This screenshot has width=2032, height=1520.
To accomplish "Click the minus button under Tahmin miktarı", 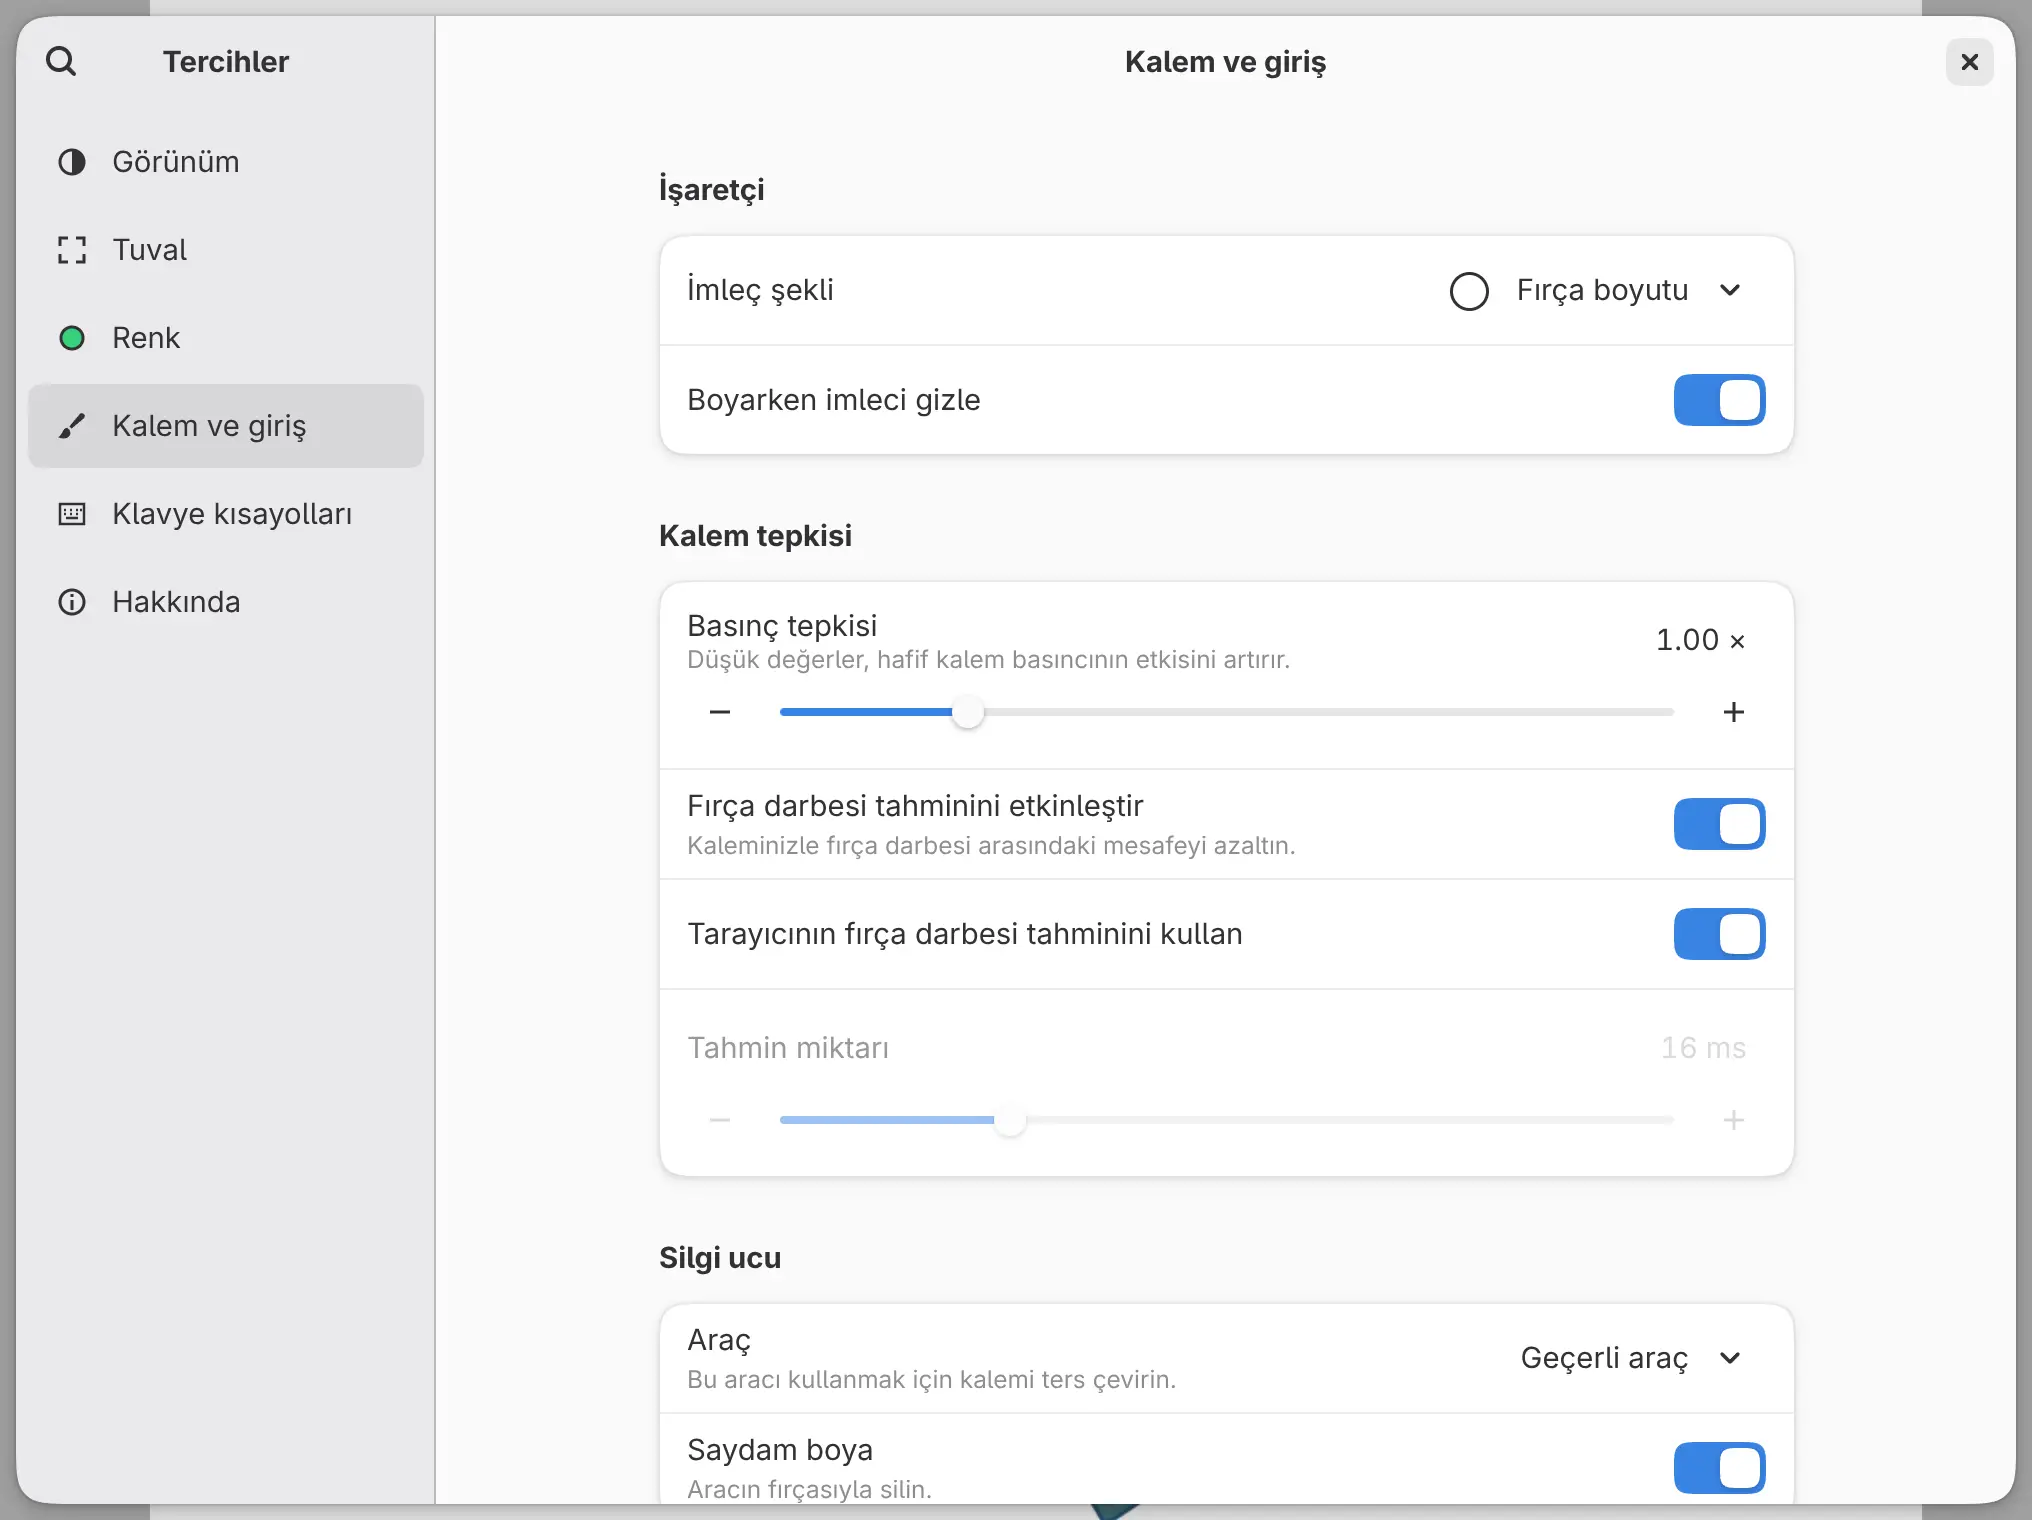I will tap(720, 1120).
